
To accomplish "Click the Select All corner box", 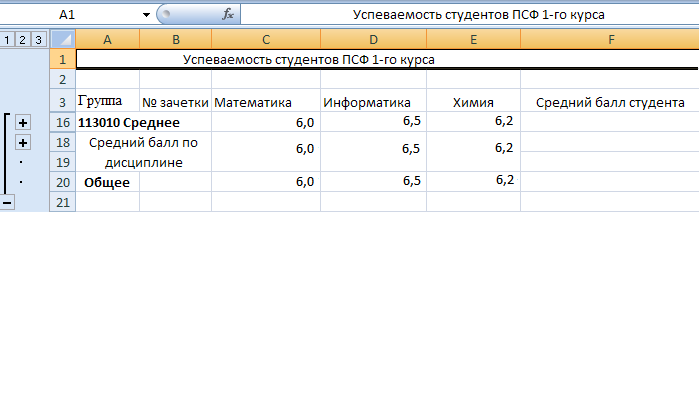I will (x=62, y=39).
